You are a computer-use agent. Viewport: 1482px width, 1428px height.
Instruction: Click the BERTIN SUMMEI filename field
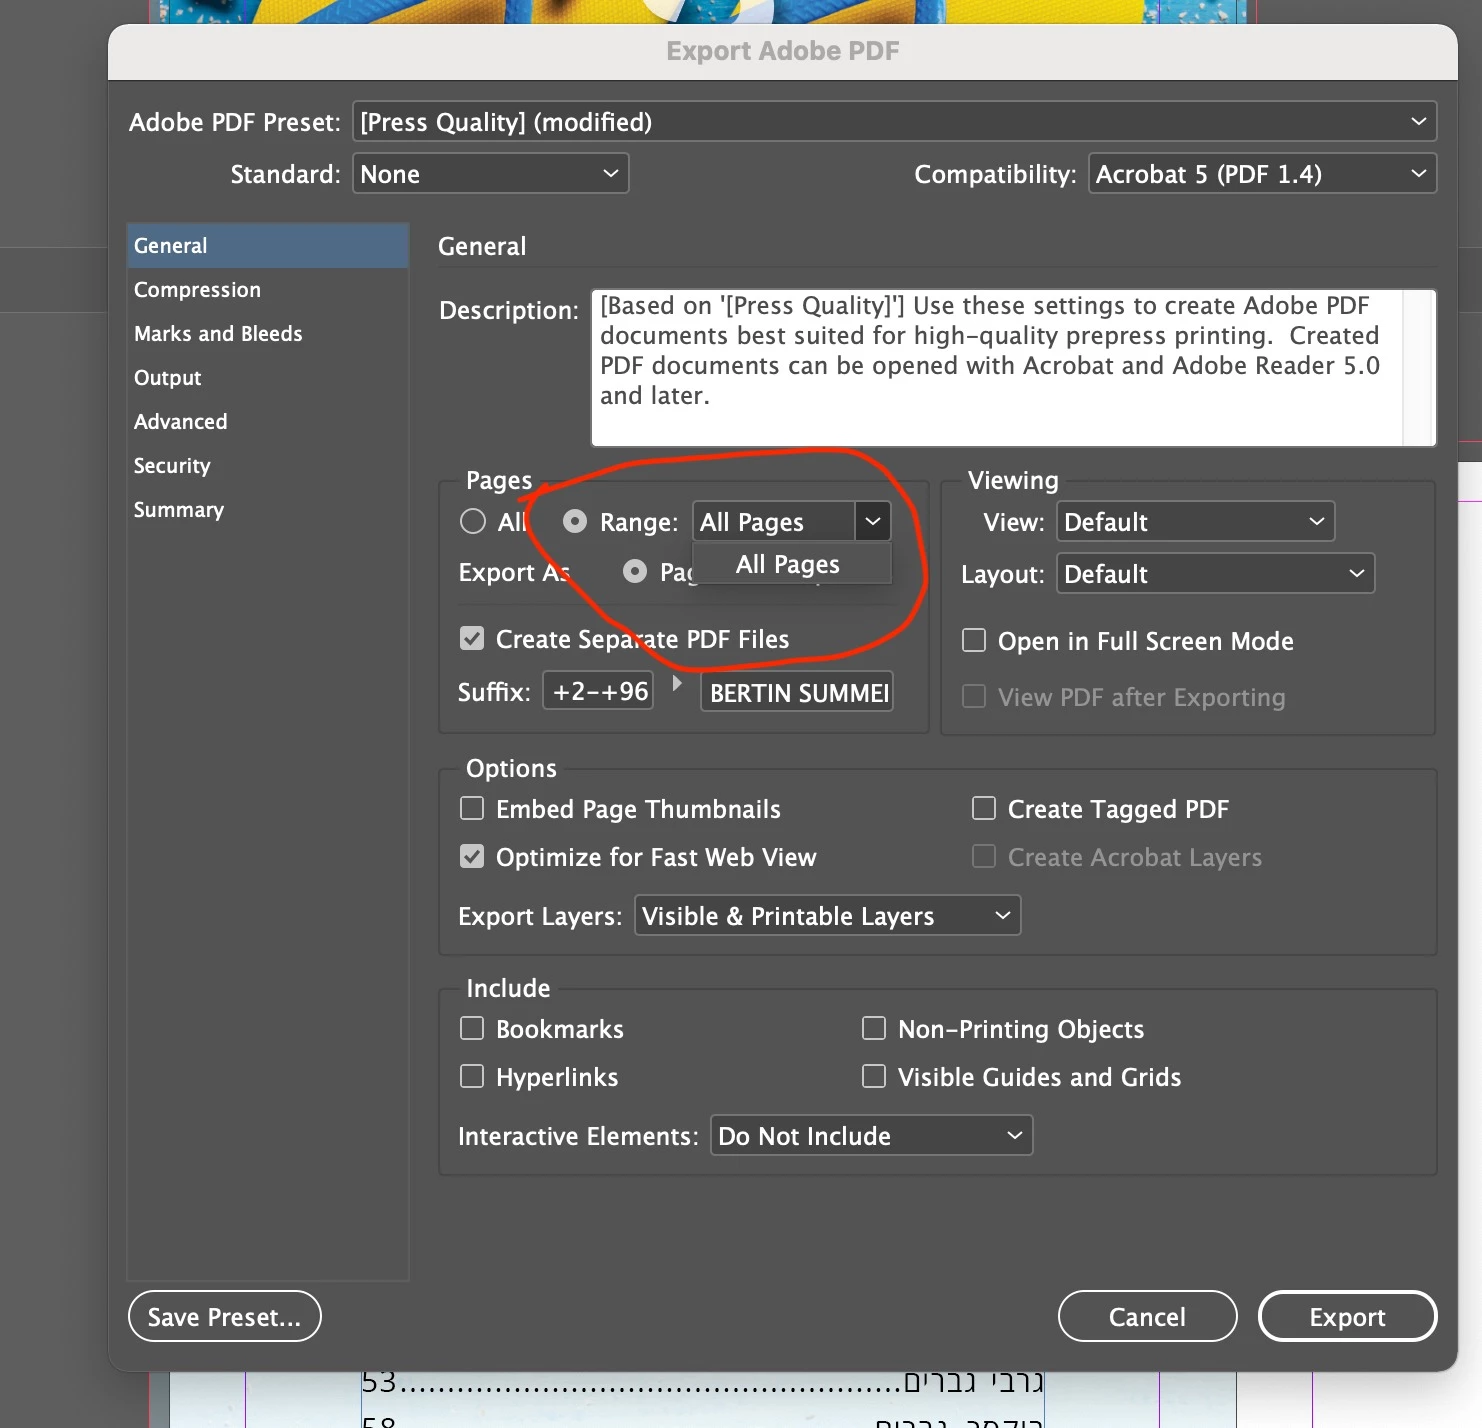797,692
